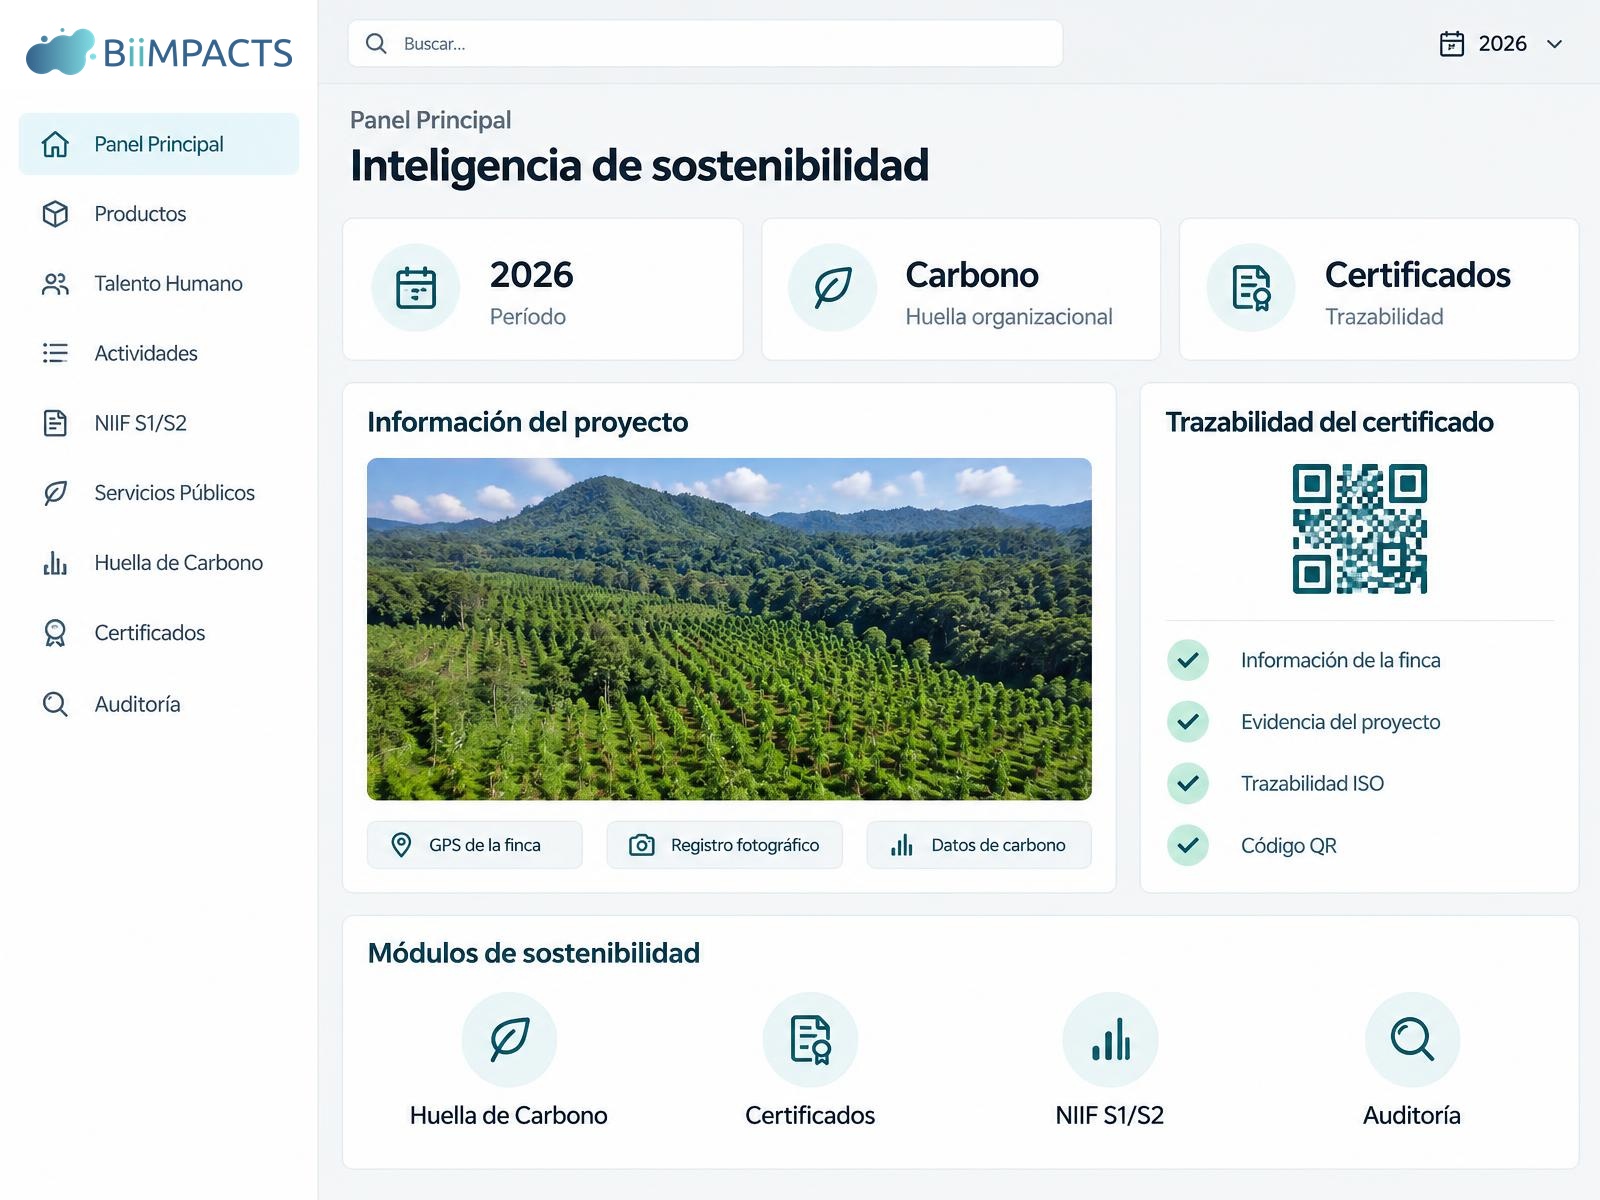Click in the Buscar search field
1600x1200 pixels.
(705, 43)
